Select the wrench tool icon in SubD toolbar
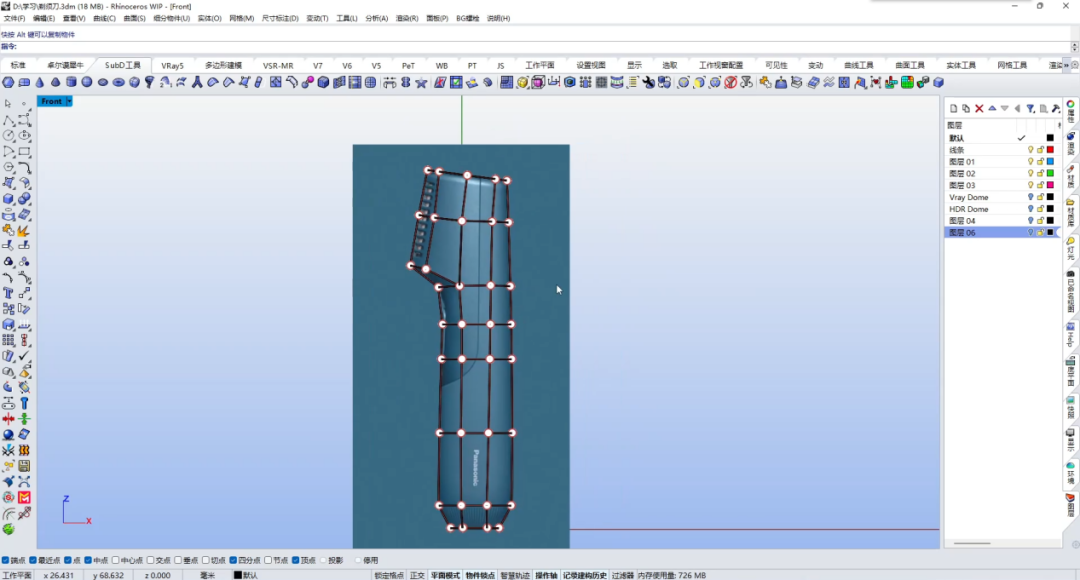 (x=648, y=83)
